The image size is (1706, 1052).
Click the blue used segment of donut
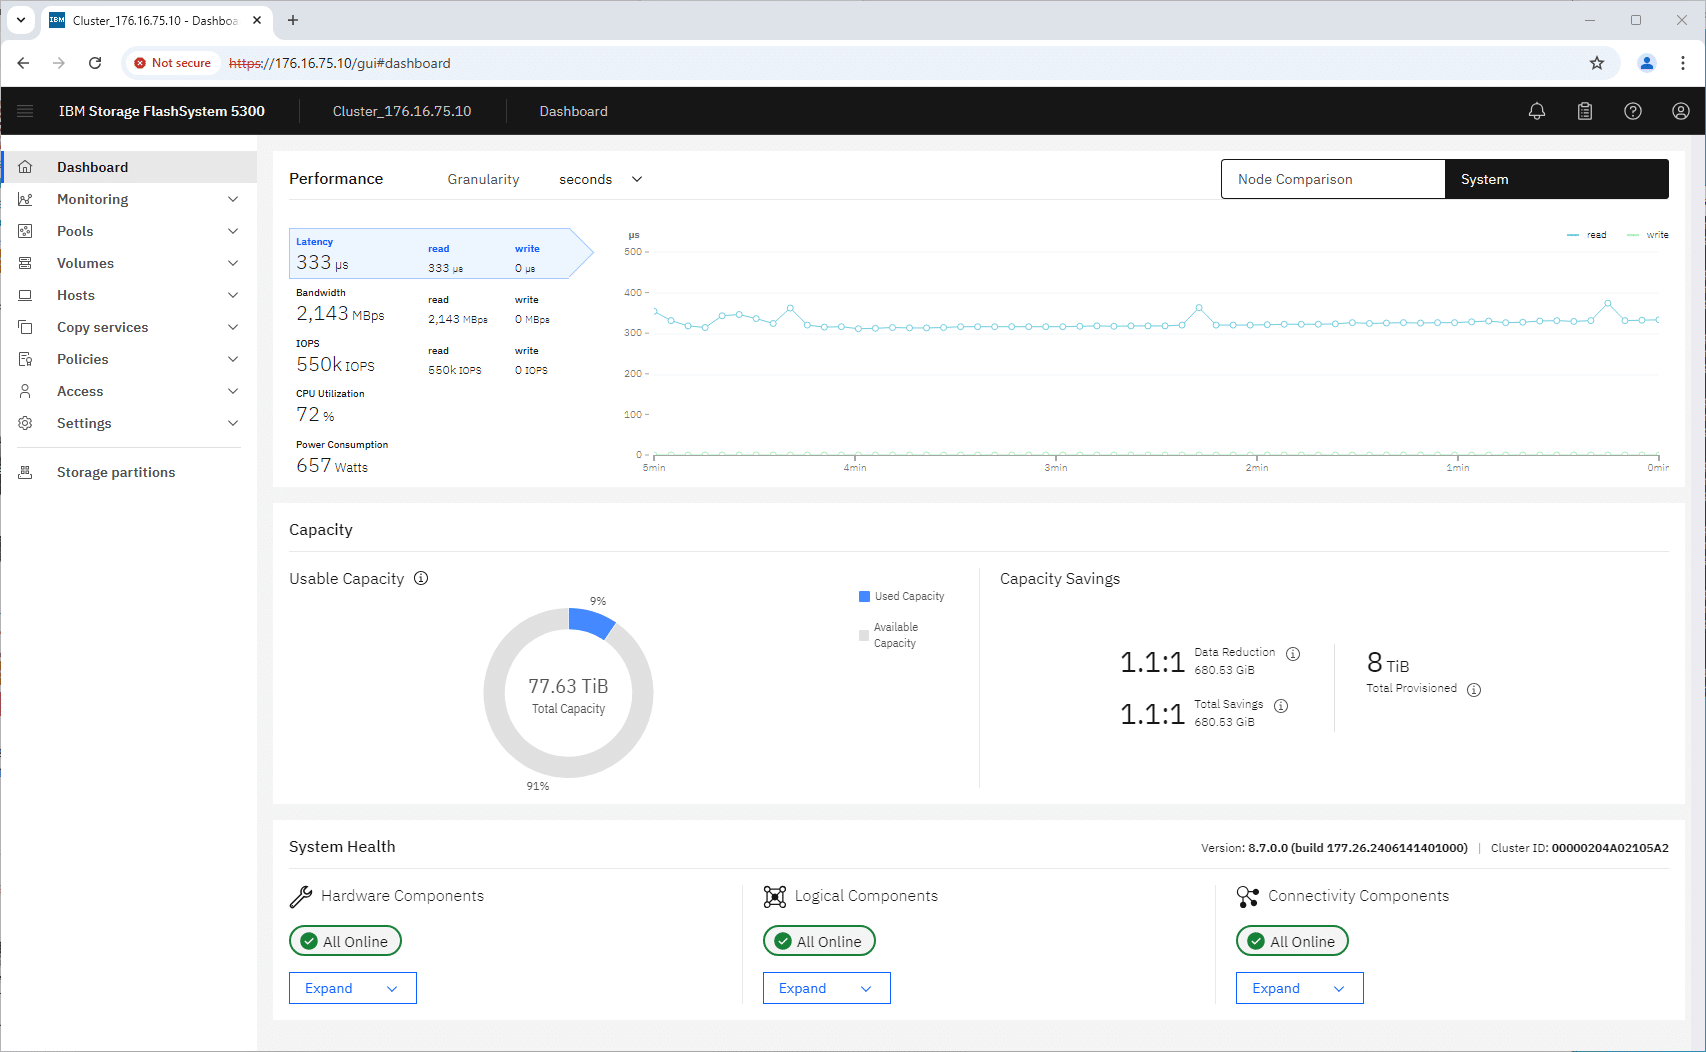tap(591, 623)
